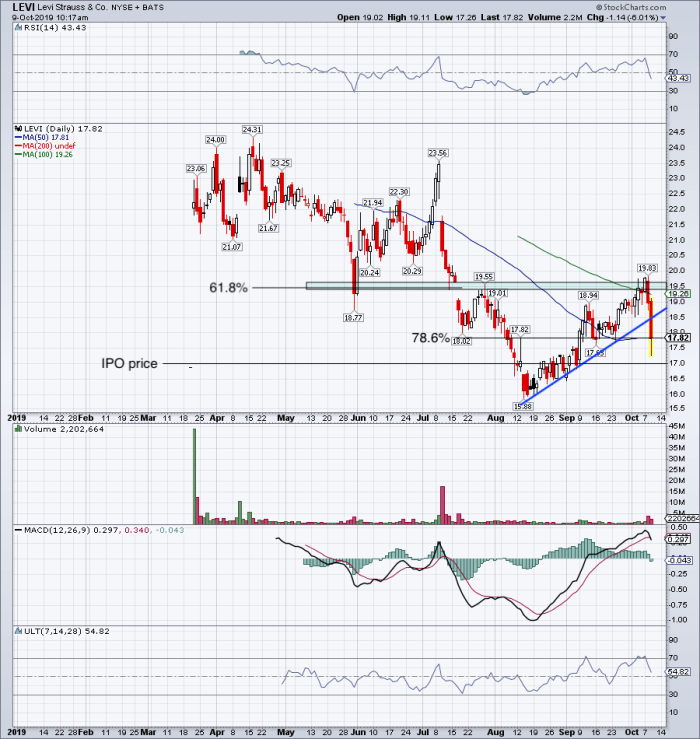Image resolution: width=700 pixels, height=739 pixels.
Task: Click the Volume 2,202,664 panel label
Action: pos(64,429)
